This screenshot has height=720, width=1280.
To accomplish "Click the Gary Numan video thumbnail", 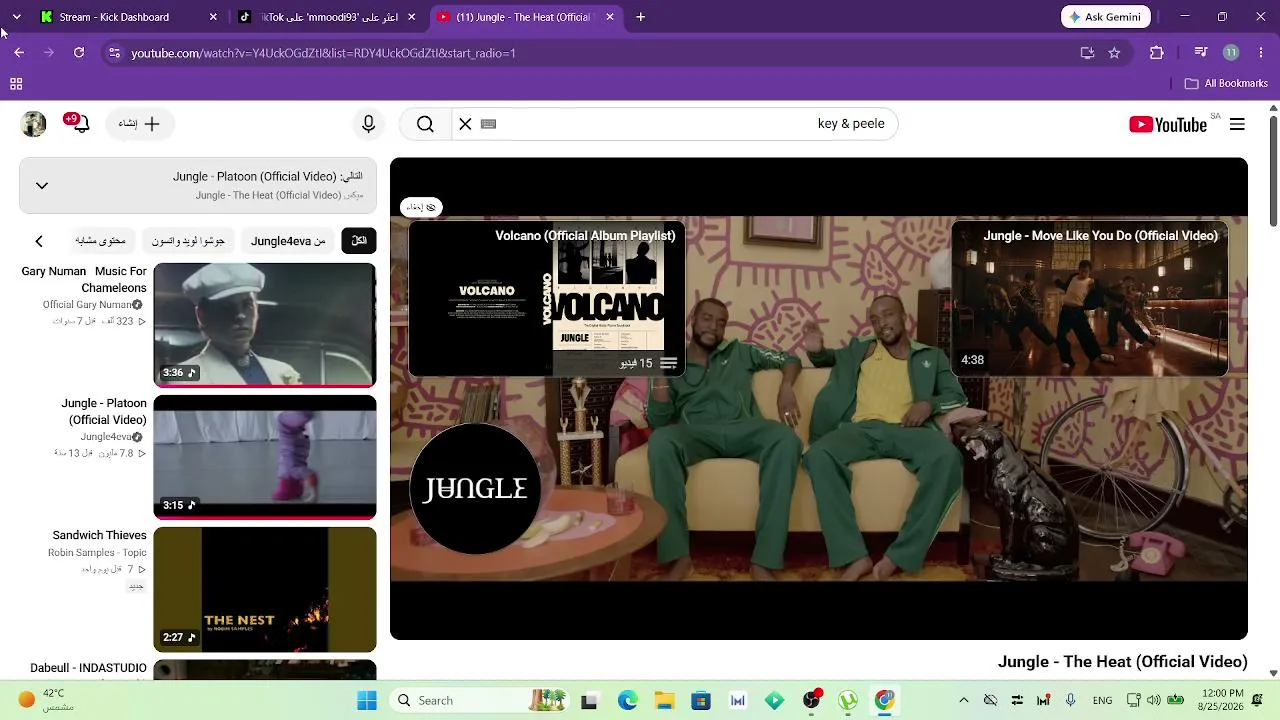I will 265,325.
